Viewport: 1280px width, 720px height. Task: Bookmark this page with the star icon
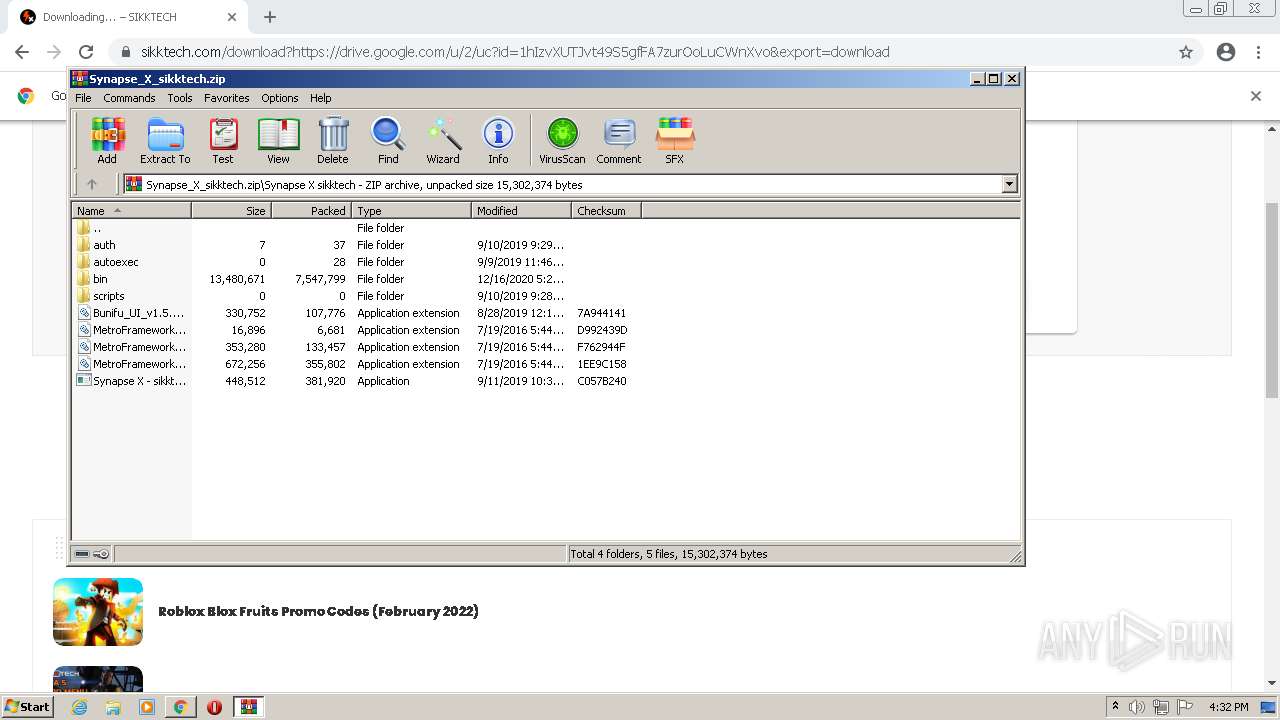1186,52
